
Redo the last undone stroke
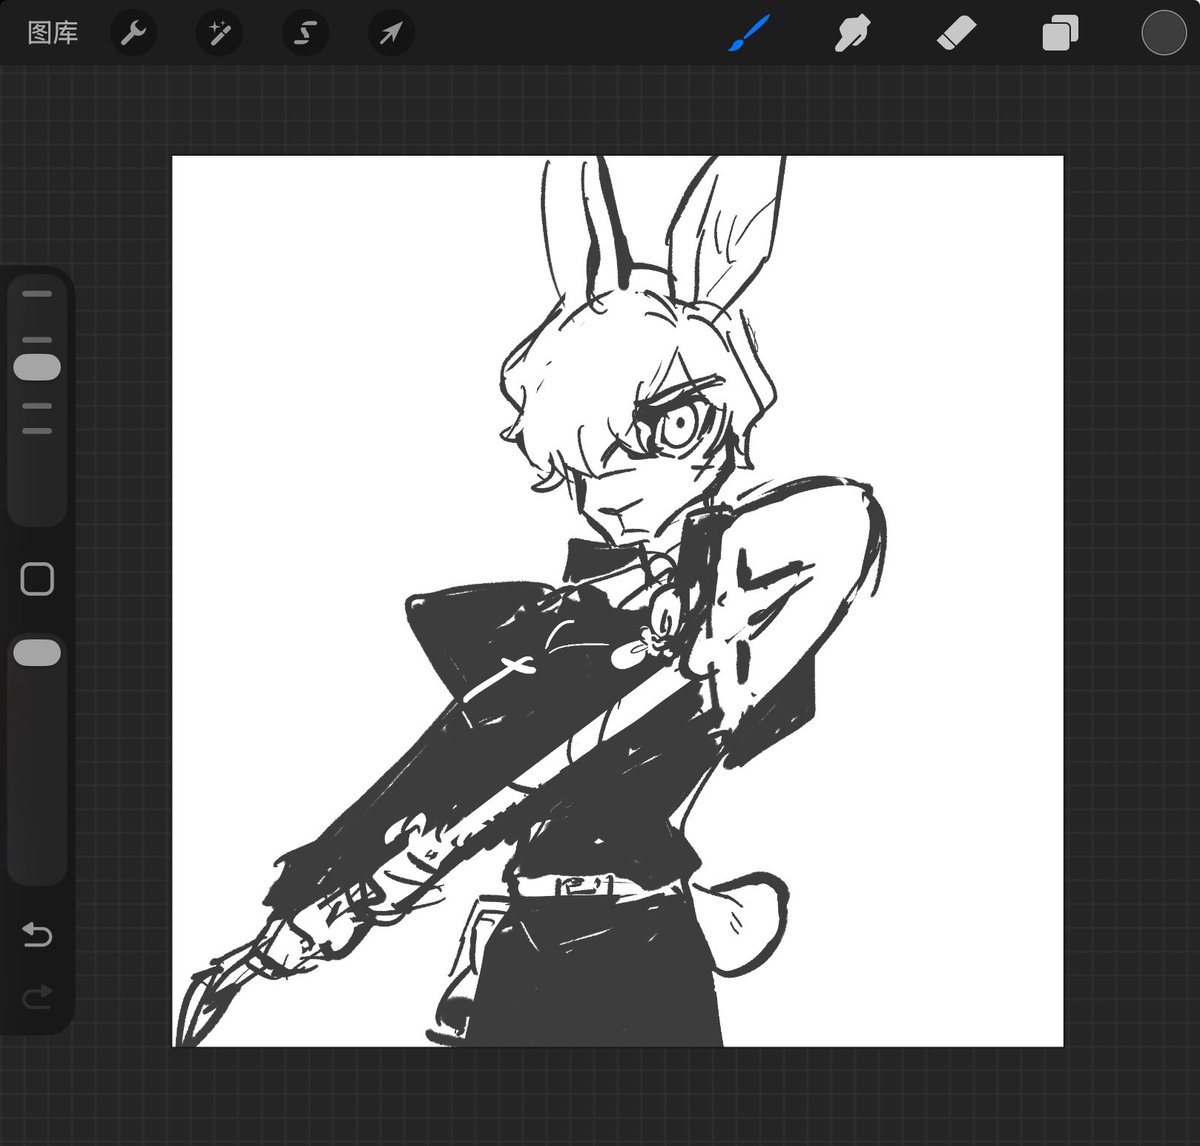point(37,997)
